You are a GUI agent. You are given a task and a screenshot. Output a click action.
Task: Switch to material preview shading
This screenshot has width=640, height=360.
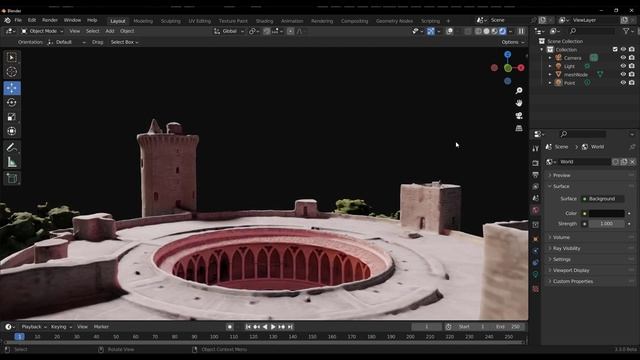494,31
